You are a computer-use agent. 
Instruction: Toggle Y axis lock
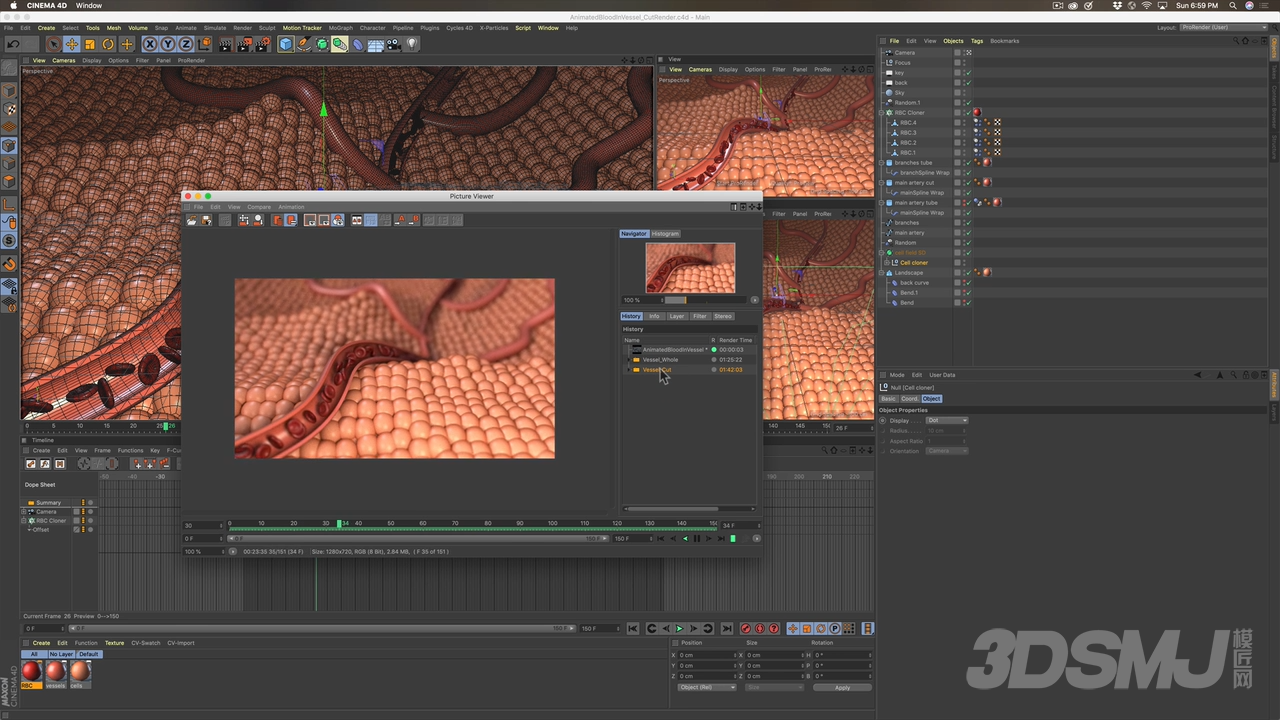click(168, 44)
